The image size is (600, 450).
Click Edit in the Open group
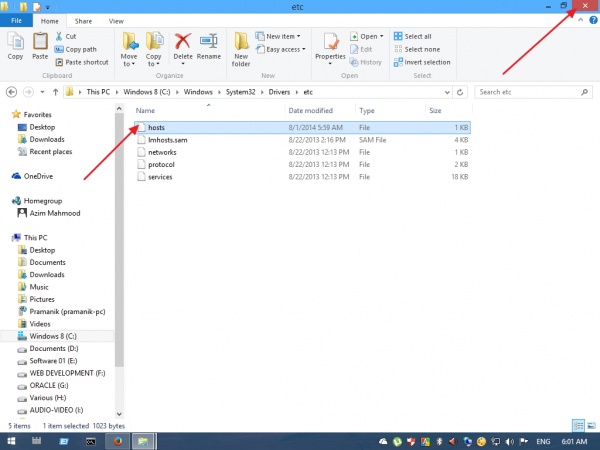(361, 49)
